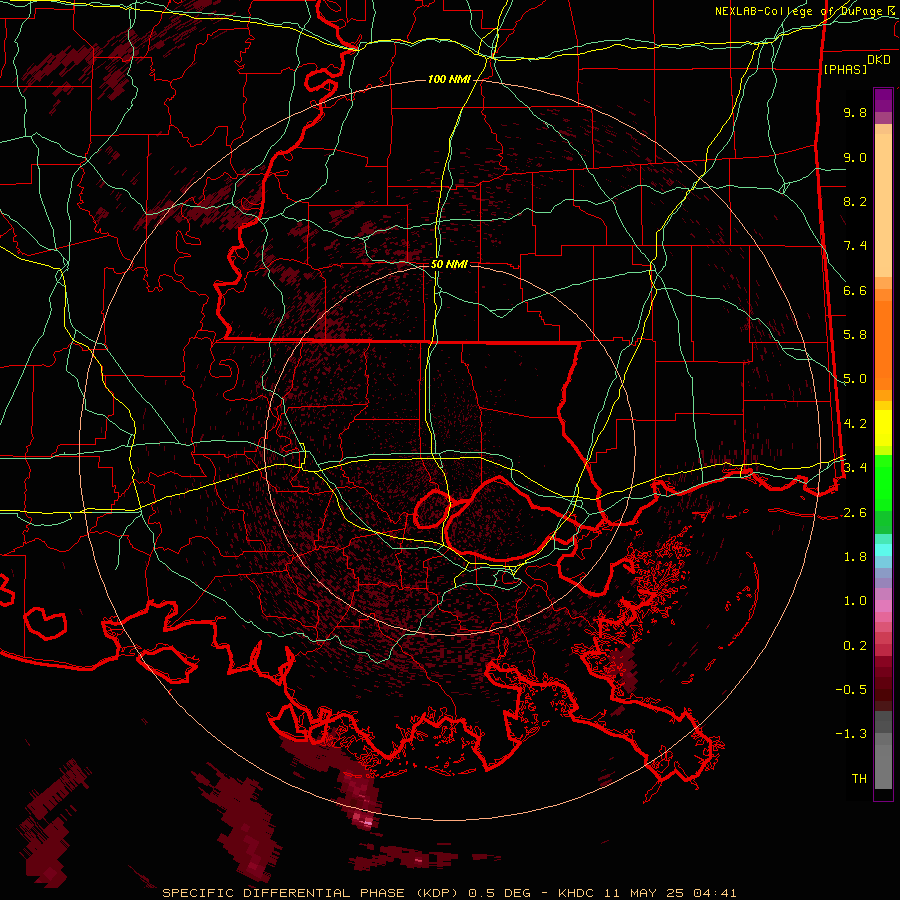
Task: Select the 7.4 value on color scale
Action: (855, 246)
